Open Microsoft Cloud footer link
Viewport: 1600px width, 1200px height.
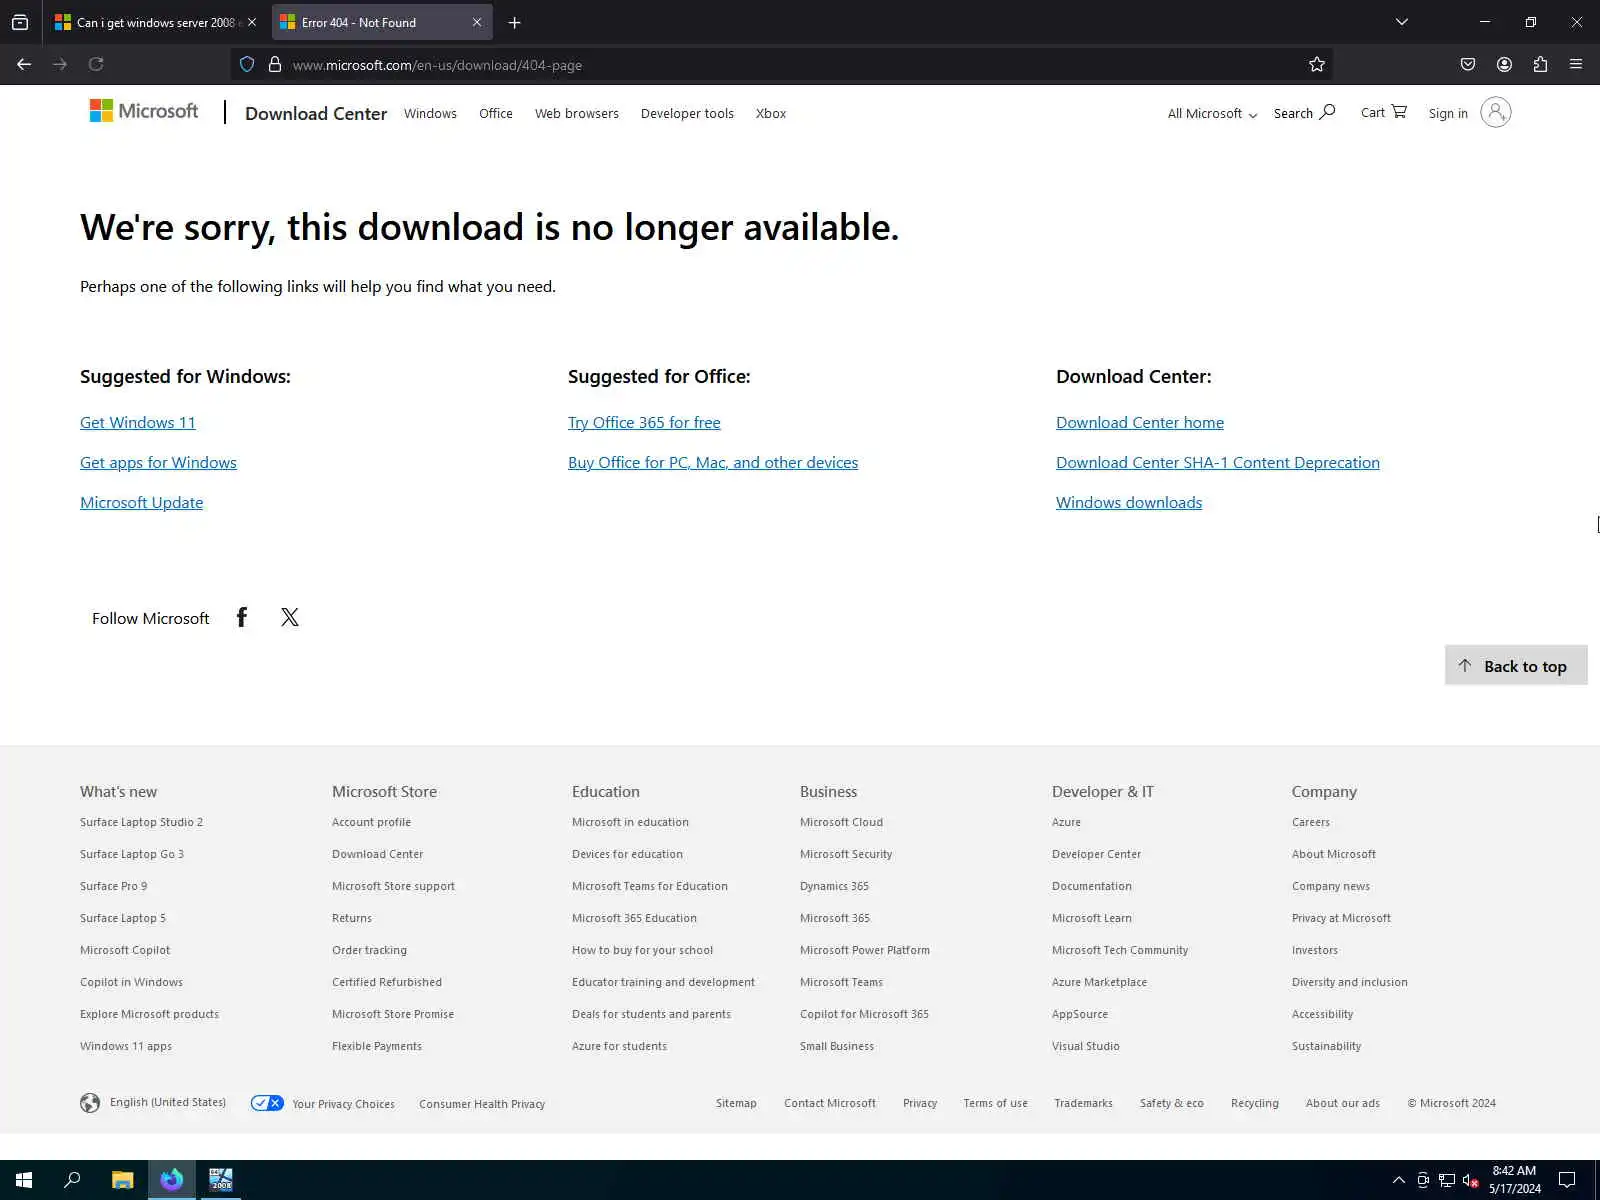click(841, 822)
